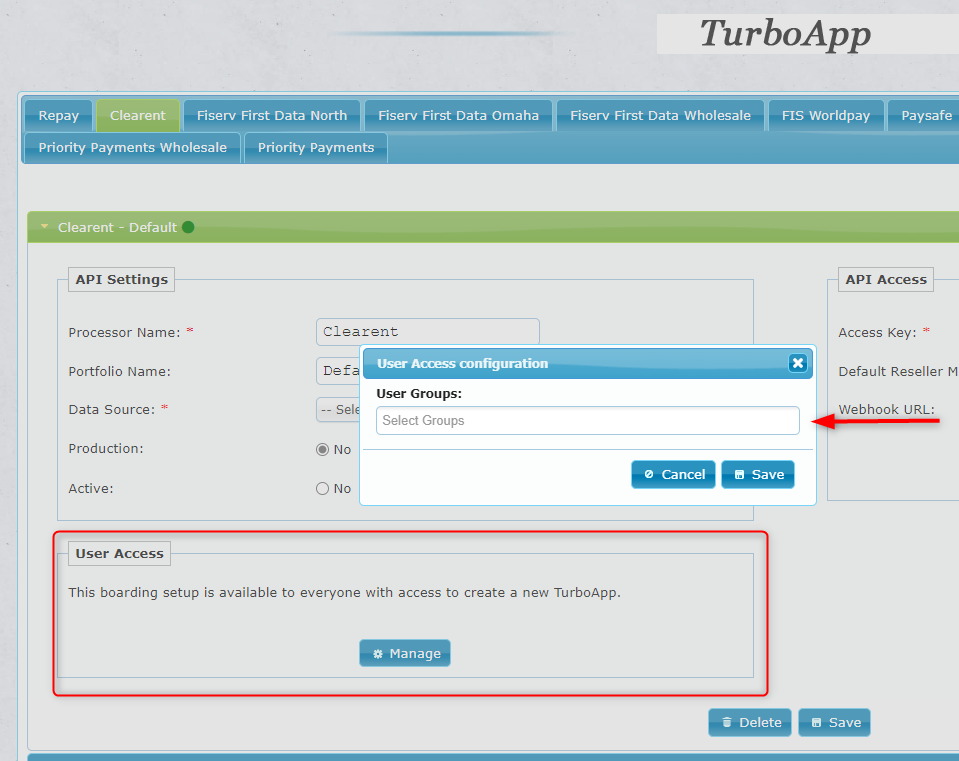Click the boarding setup availability message

click(x=344, y=592)
